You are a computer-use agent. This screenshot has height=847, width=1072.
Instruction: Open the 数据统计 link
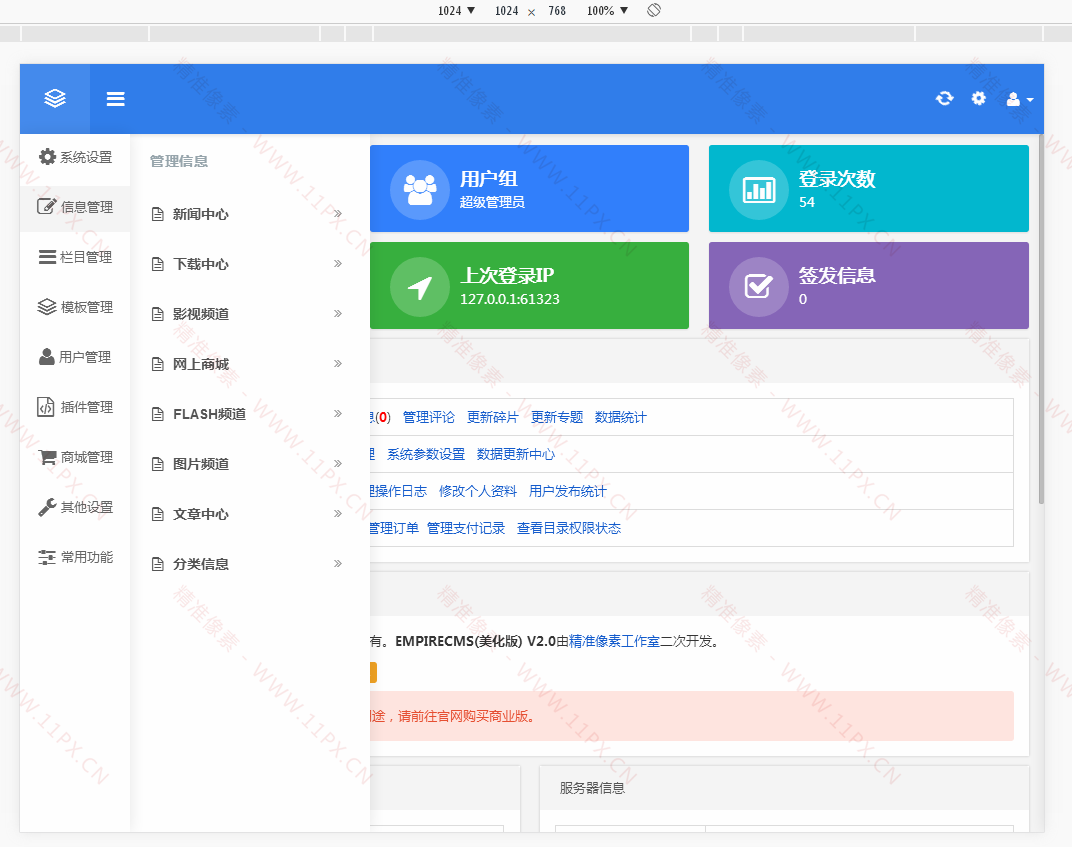click(621, 417)
